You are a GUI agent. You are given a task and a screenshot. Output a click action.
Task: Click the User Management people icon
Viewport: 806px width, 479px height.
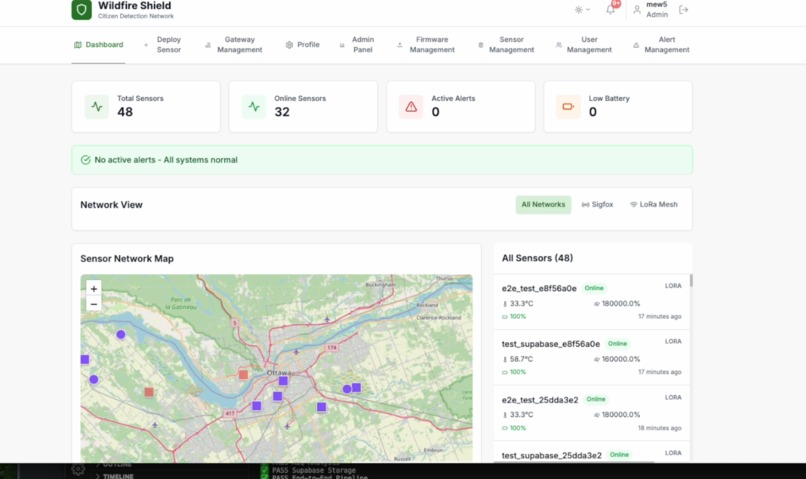click(x=559, y=45)
